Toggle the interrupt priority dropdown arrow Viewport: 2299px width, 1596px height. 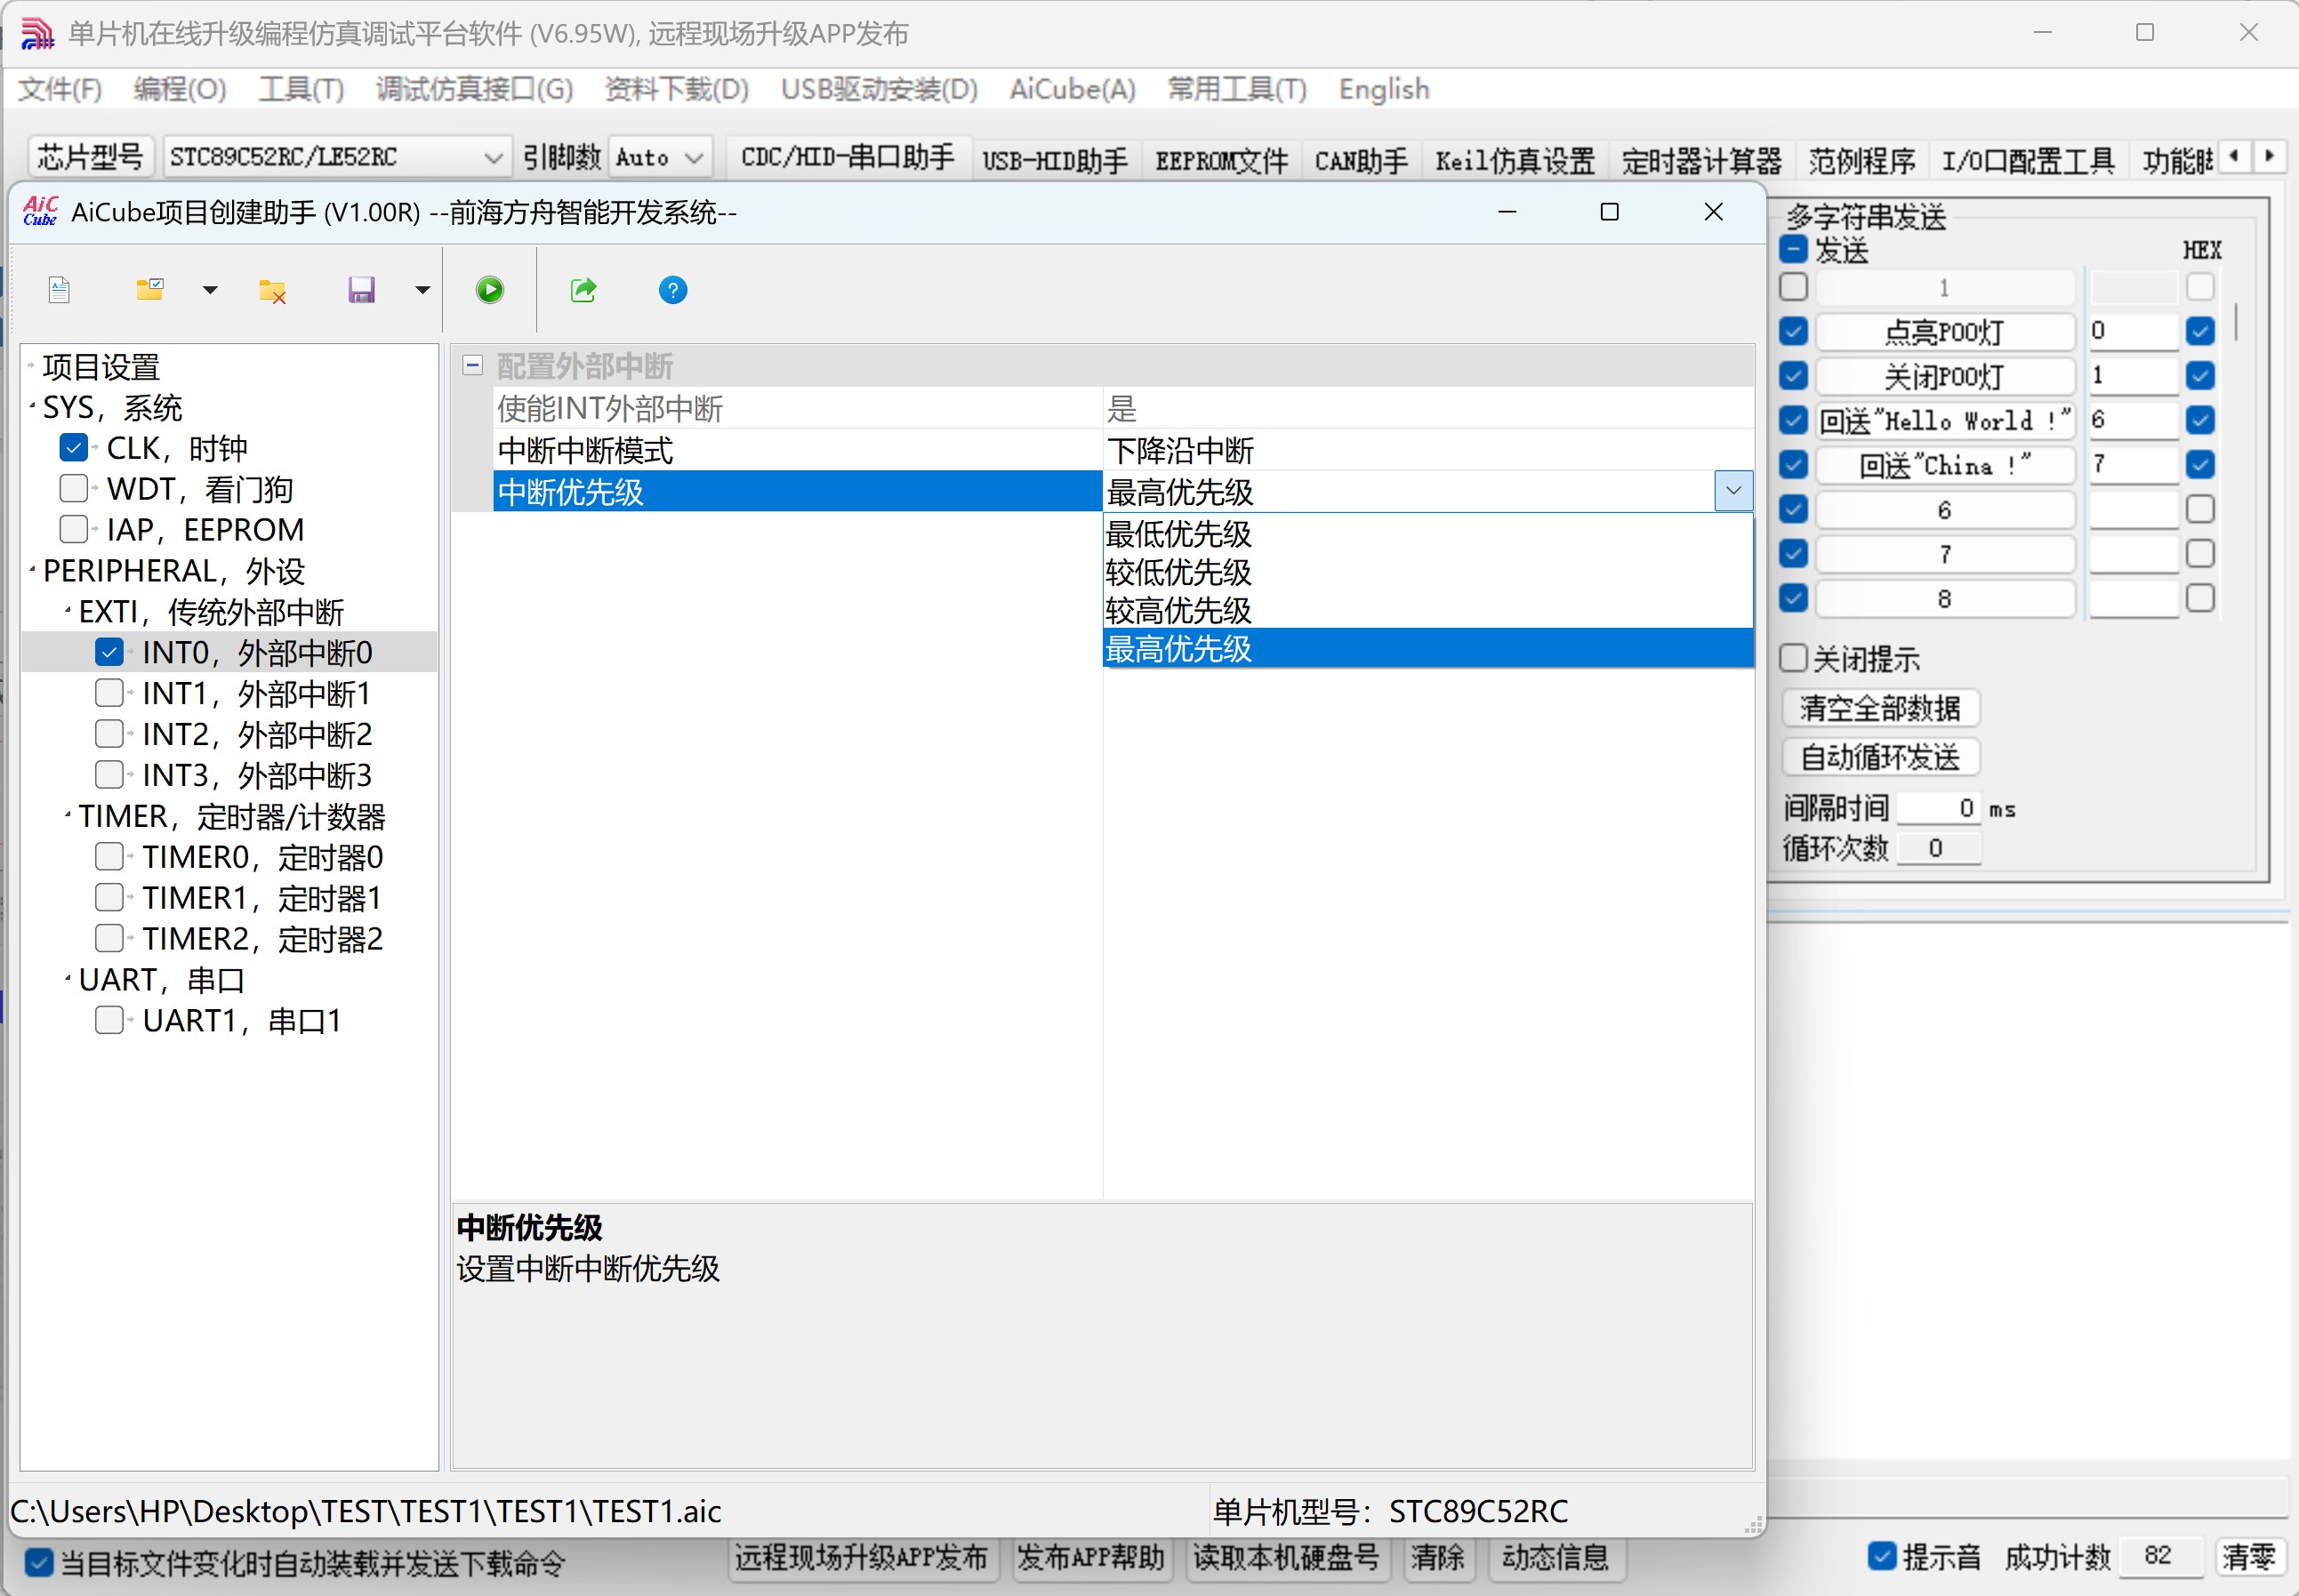tap(1733, 491)
